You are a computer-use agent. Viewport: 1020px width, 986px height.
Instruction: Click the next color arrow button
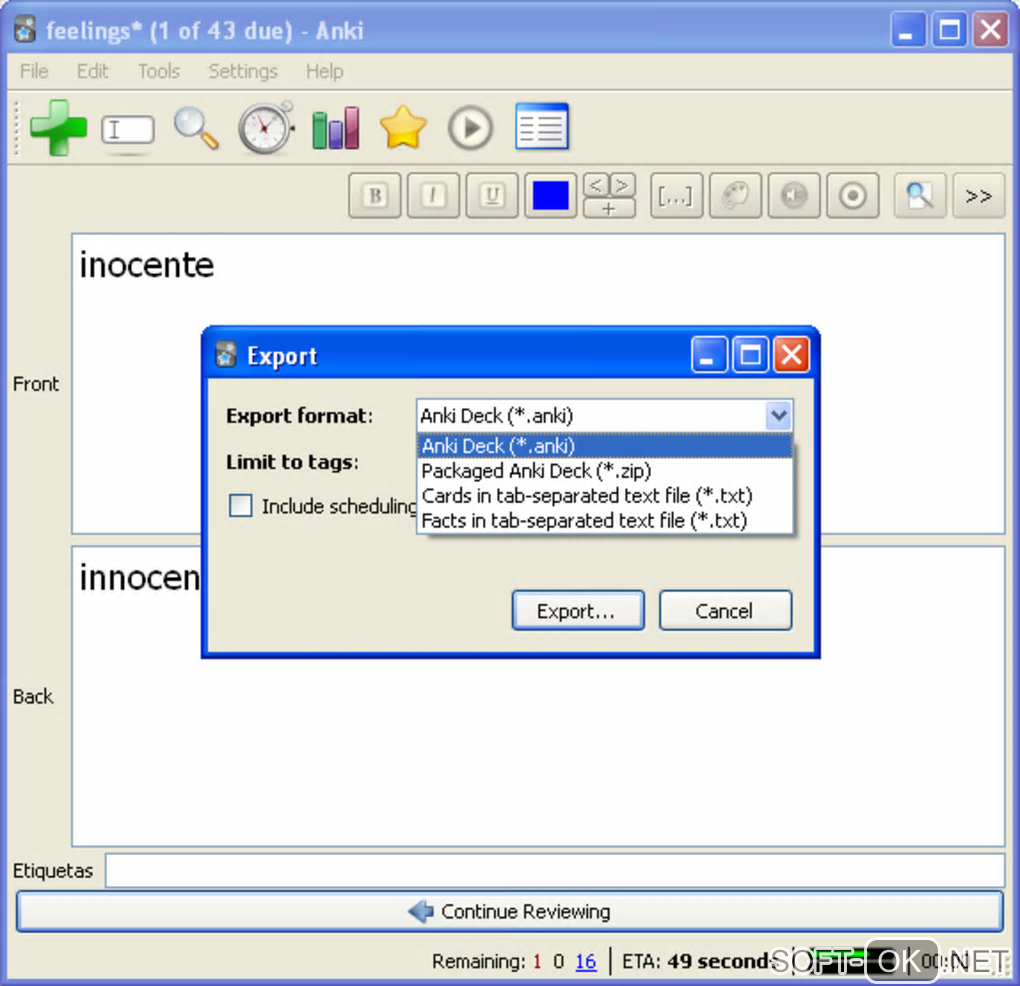[623, 185]
